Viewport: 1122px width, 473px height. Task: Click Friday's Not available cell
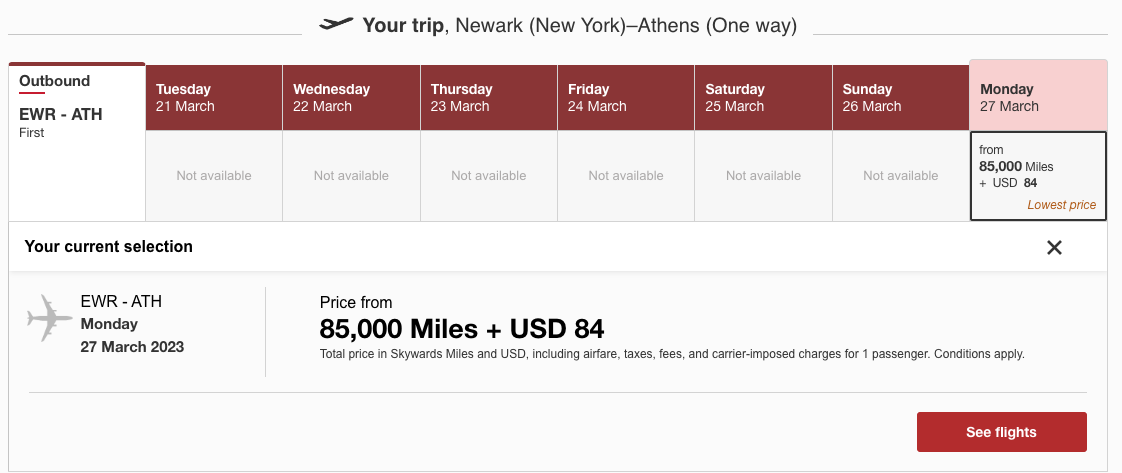point(625,176)
